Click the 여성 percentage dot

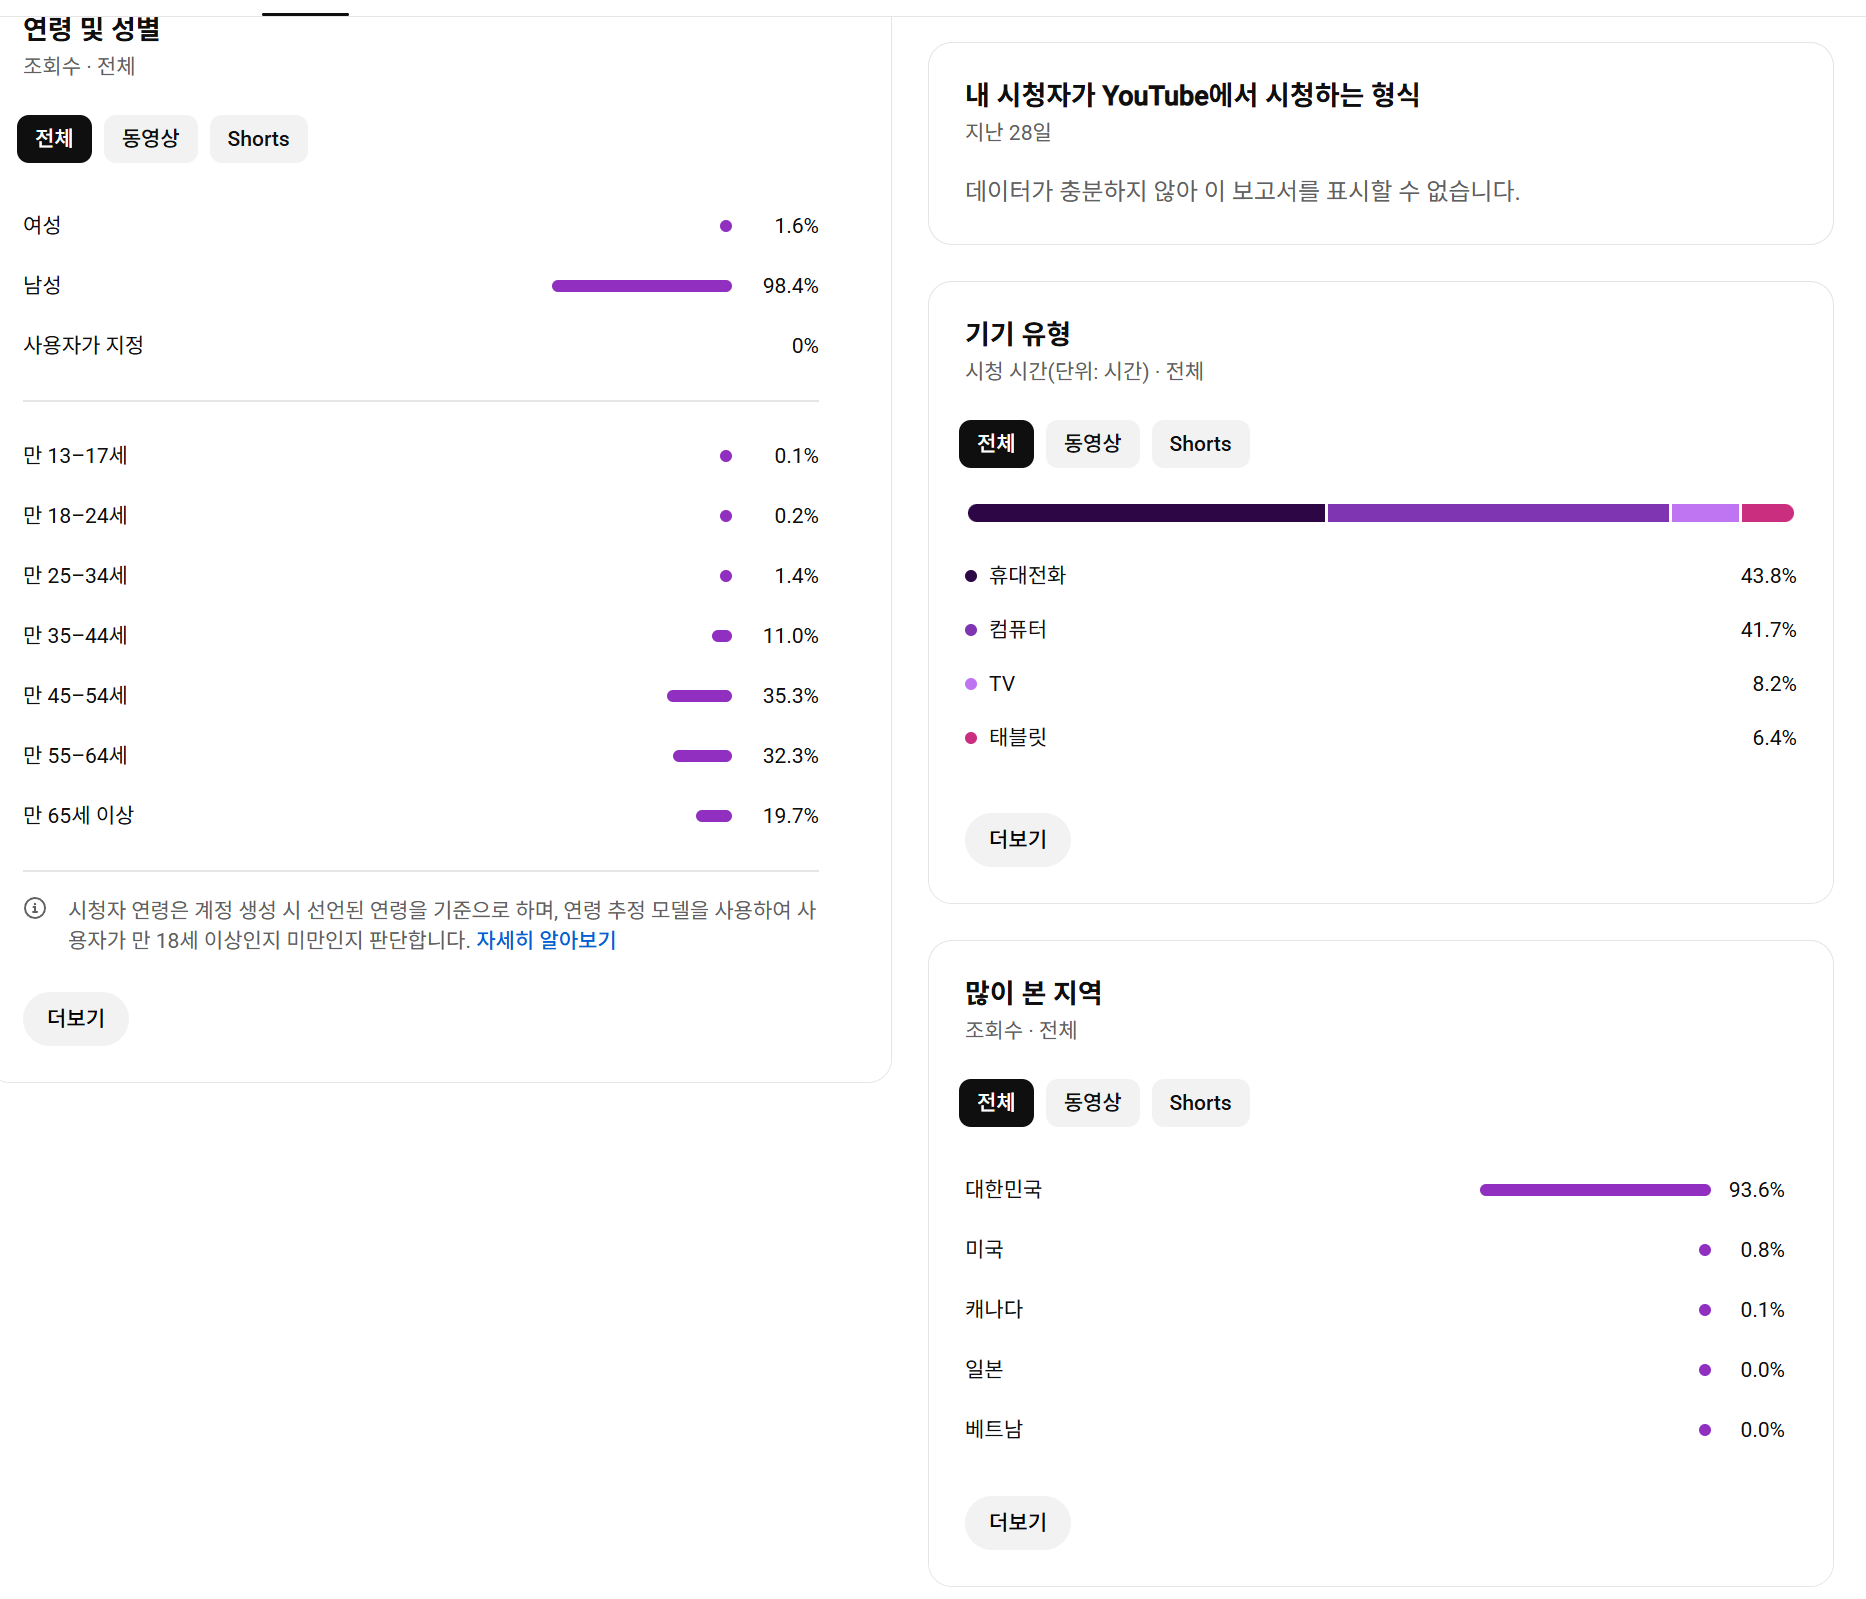[726, 226]
